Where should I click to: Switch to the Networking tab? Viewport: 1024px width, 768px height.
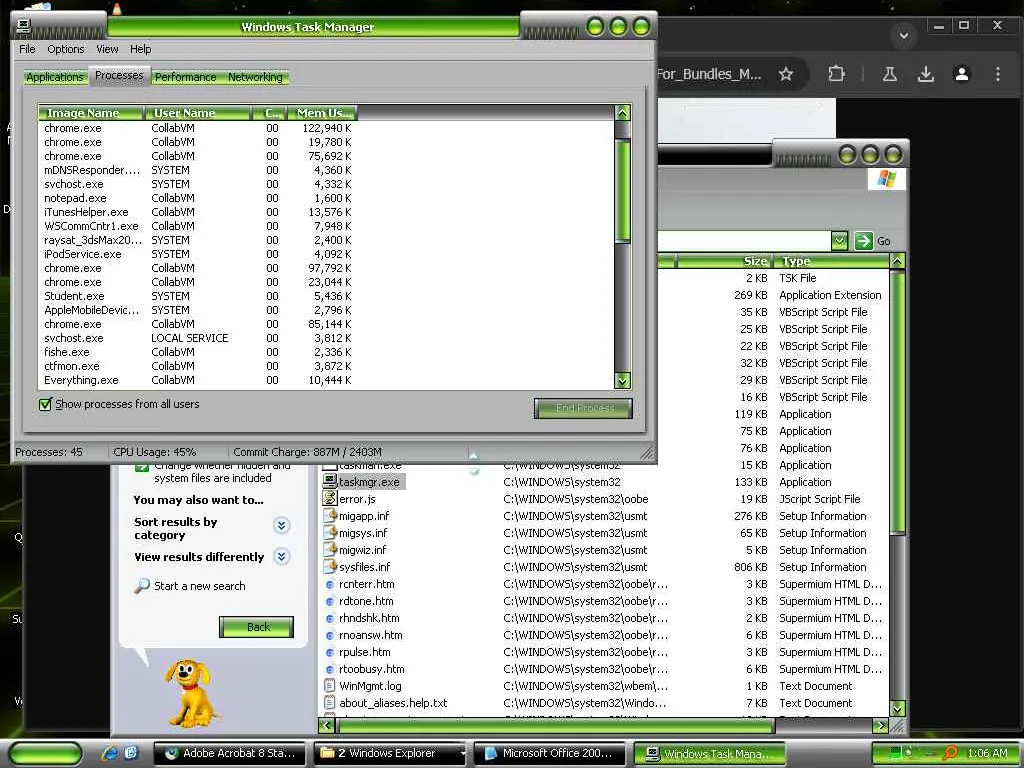pos(255,77)
